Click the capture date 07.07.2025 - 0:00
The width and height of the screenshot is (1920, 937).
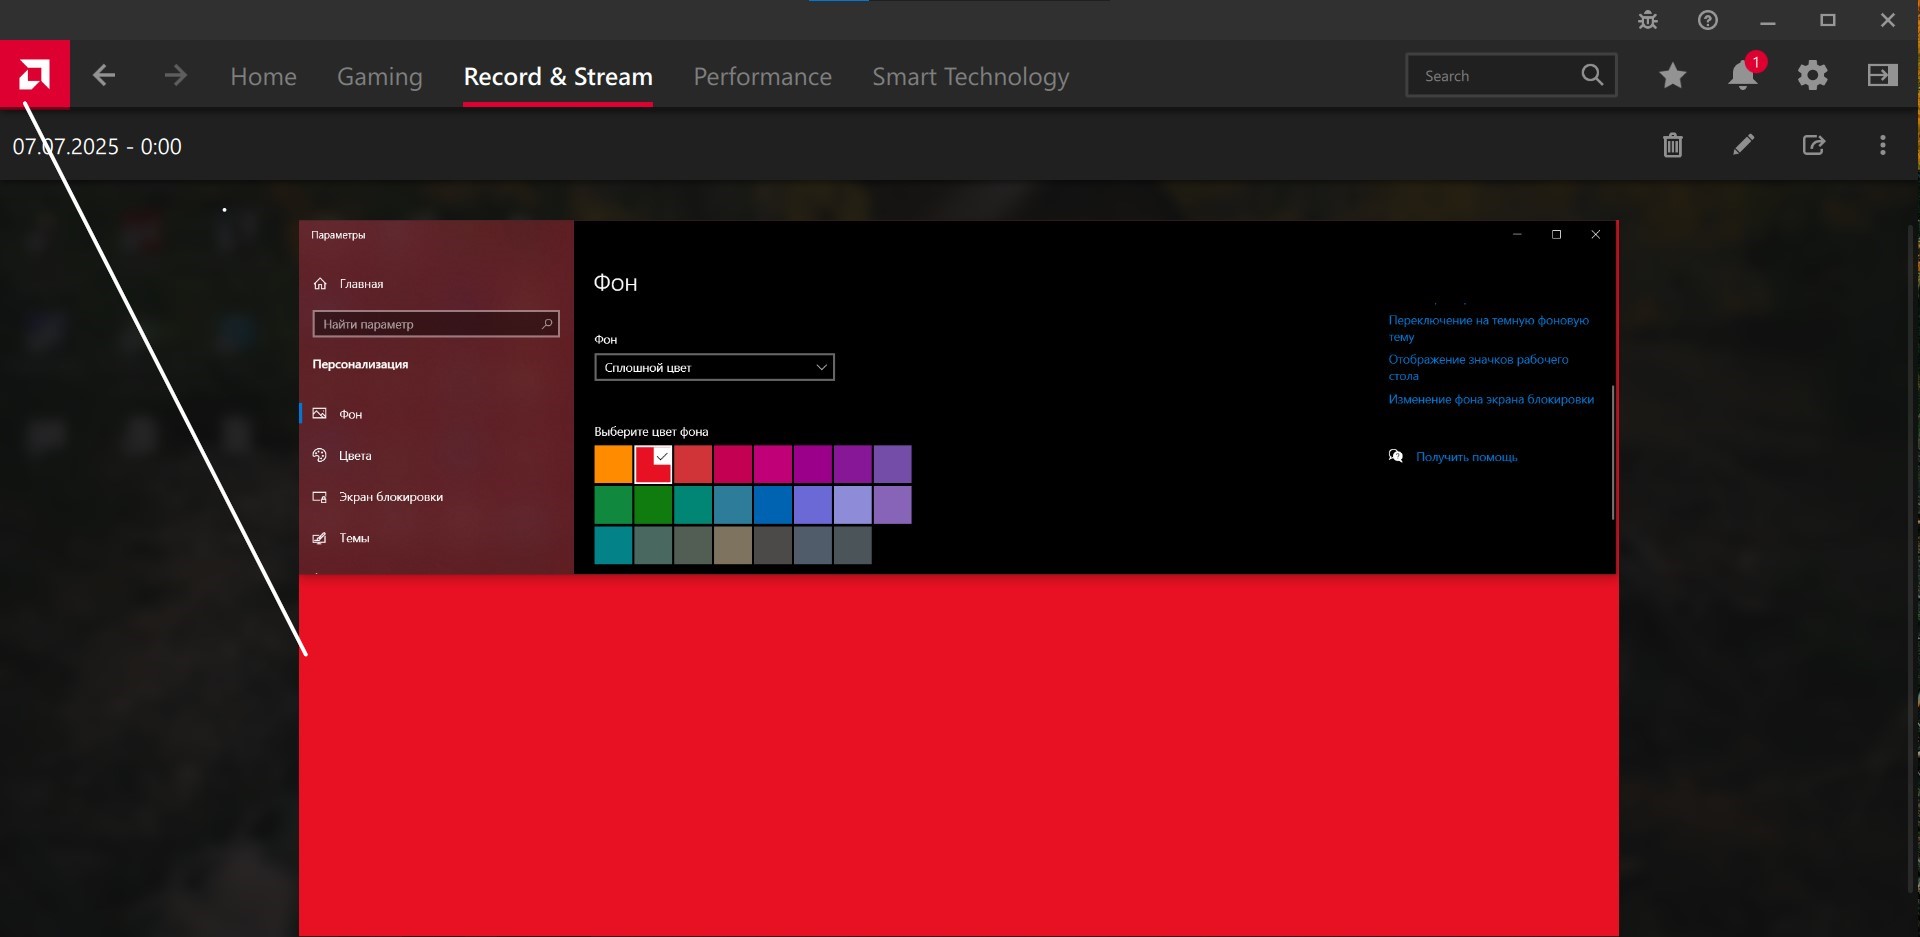click(97, 146)
